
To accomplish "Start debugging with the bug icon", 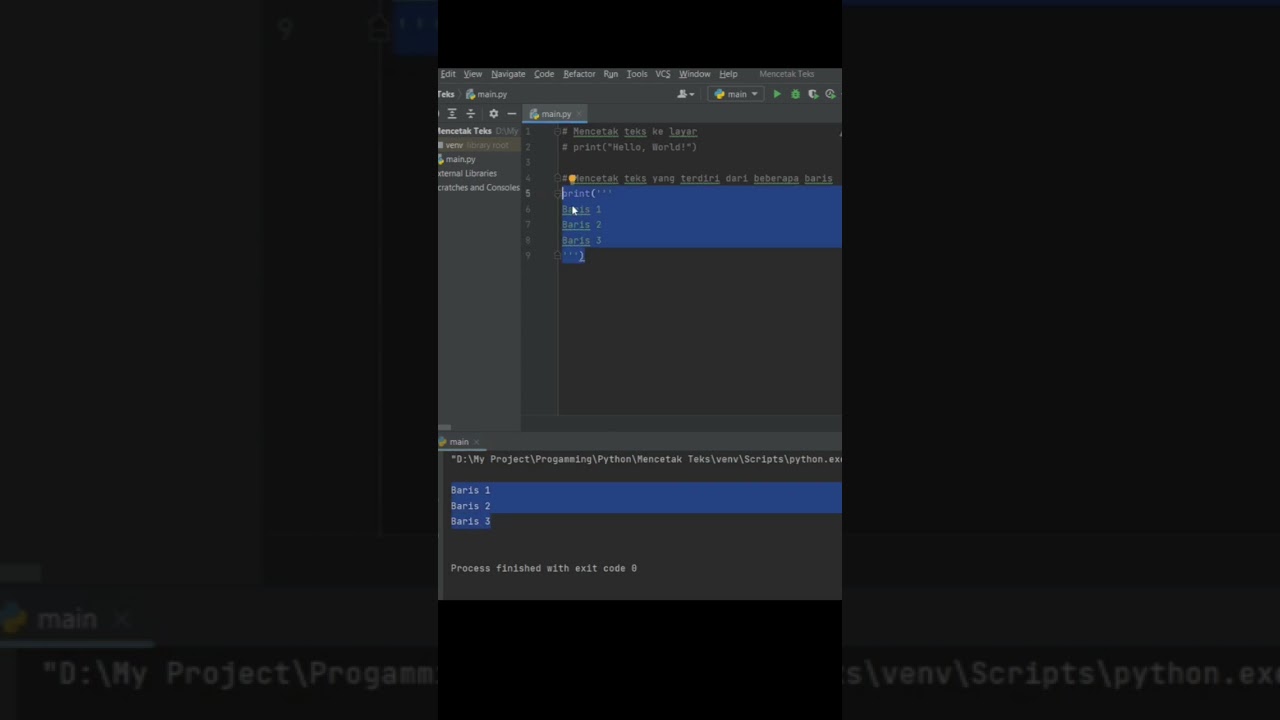I will pyautogui.click(x=795, y=94).
